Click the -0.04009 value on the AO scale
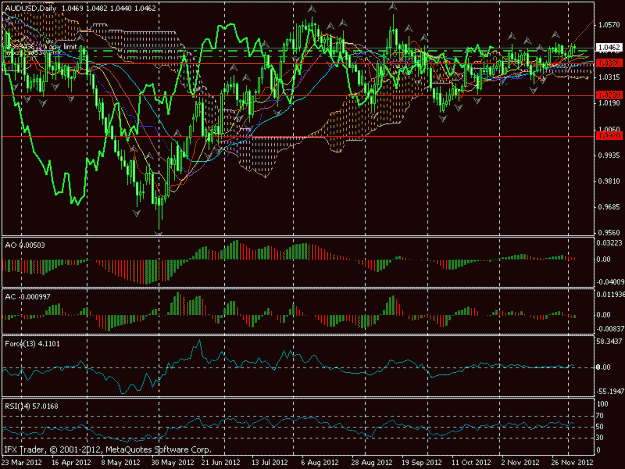 pyautogui.click(x=610, y=282)
